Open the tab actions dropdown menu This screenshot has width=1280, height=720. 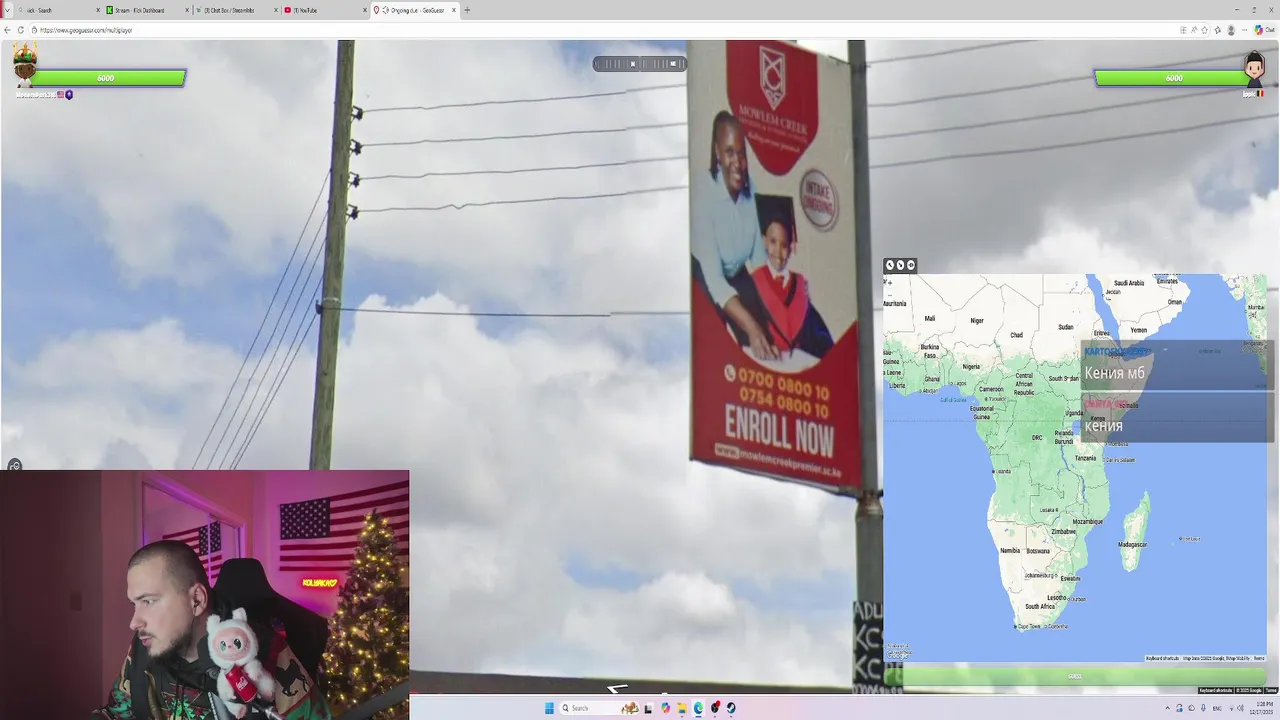click(x=6, y=10)
